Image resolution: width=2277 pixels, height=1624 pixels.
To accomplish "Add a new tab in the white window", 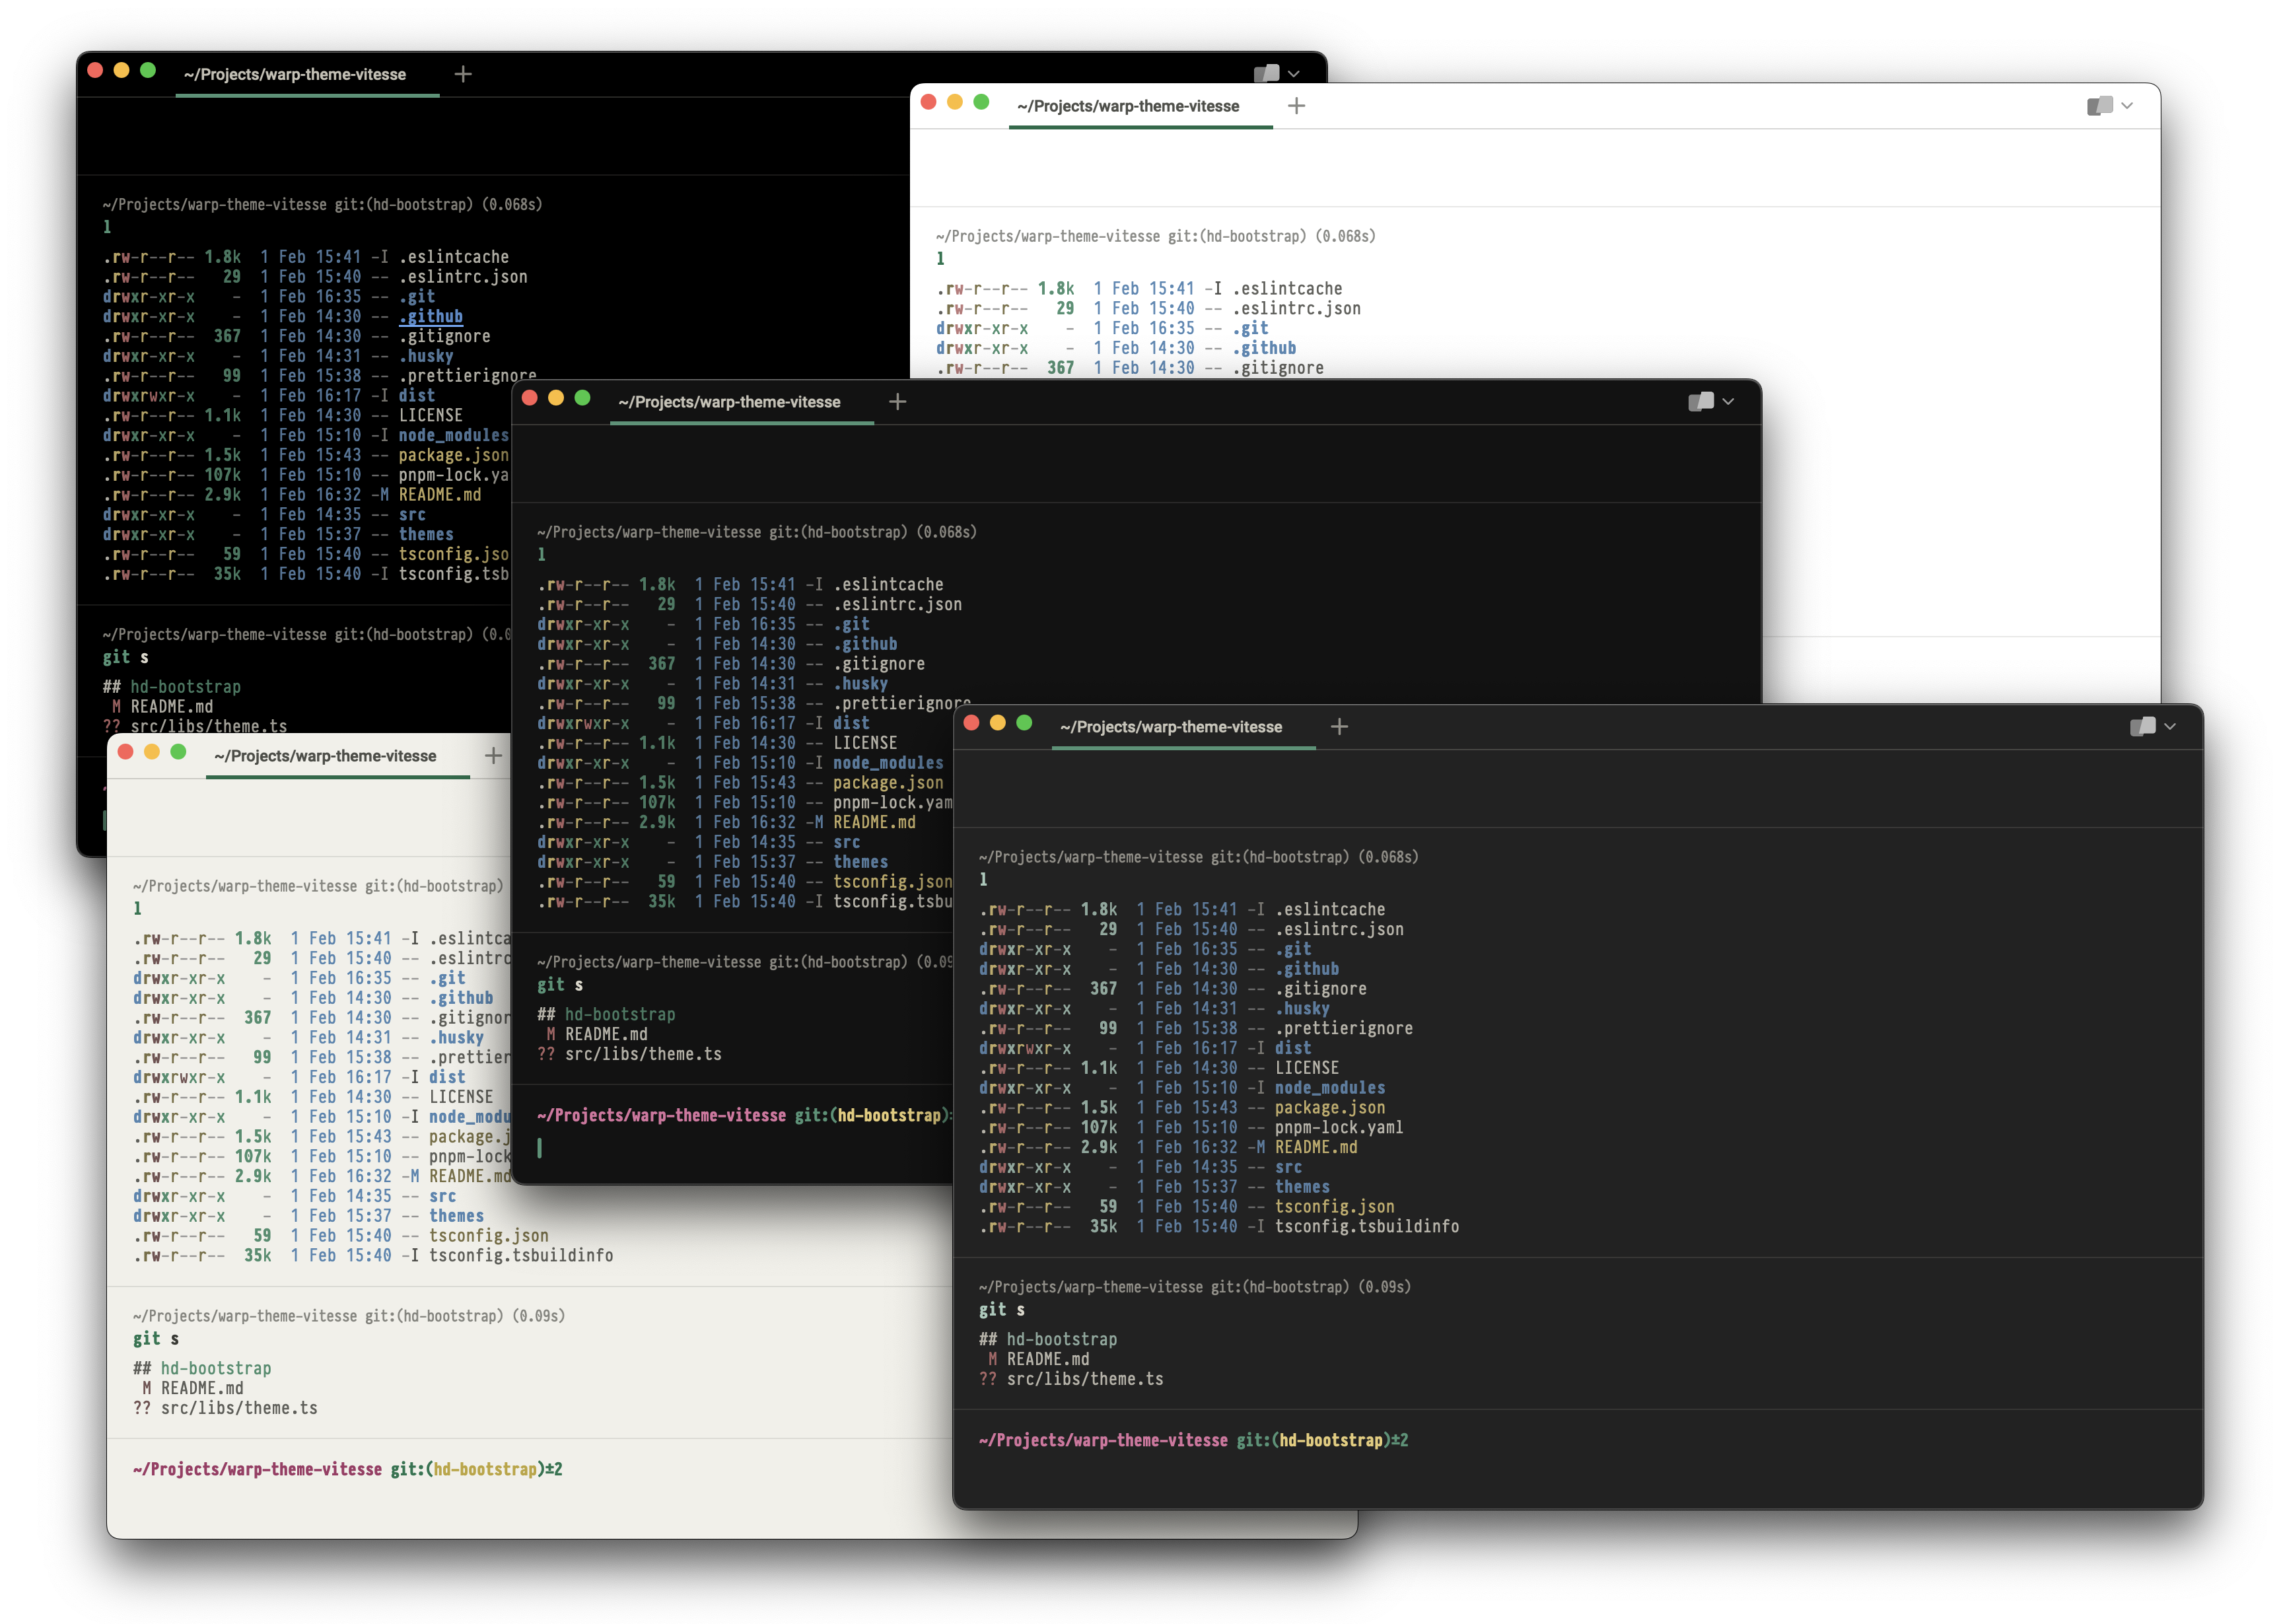I will 1296,106.
